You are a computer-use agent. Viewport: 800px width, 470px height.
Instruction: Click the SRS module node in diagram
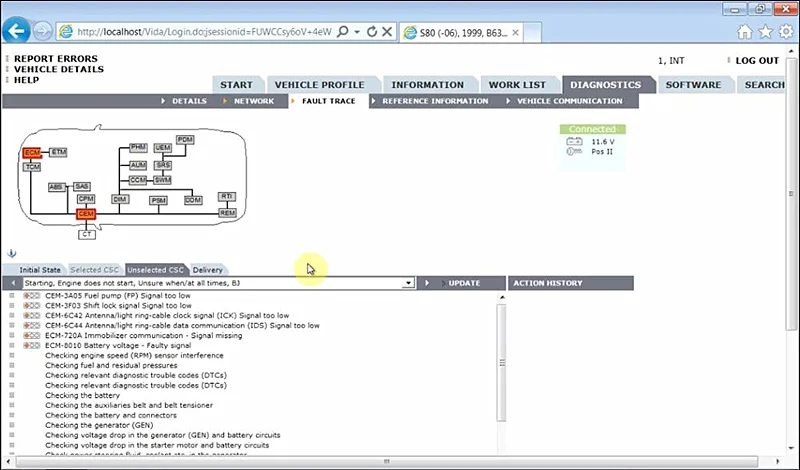(x=163, y=165)
